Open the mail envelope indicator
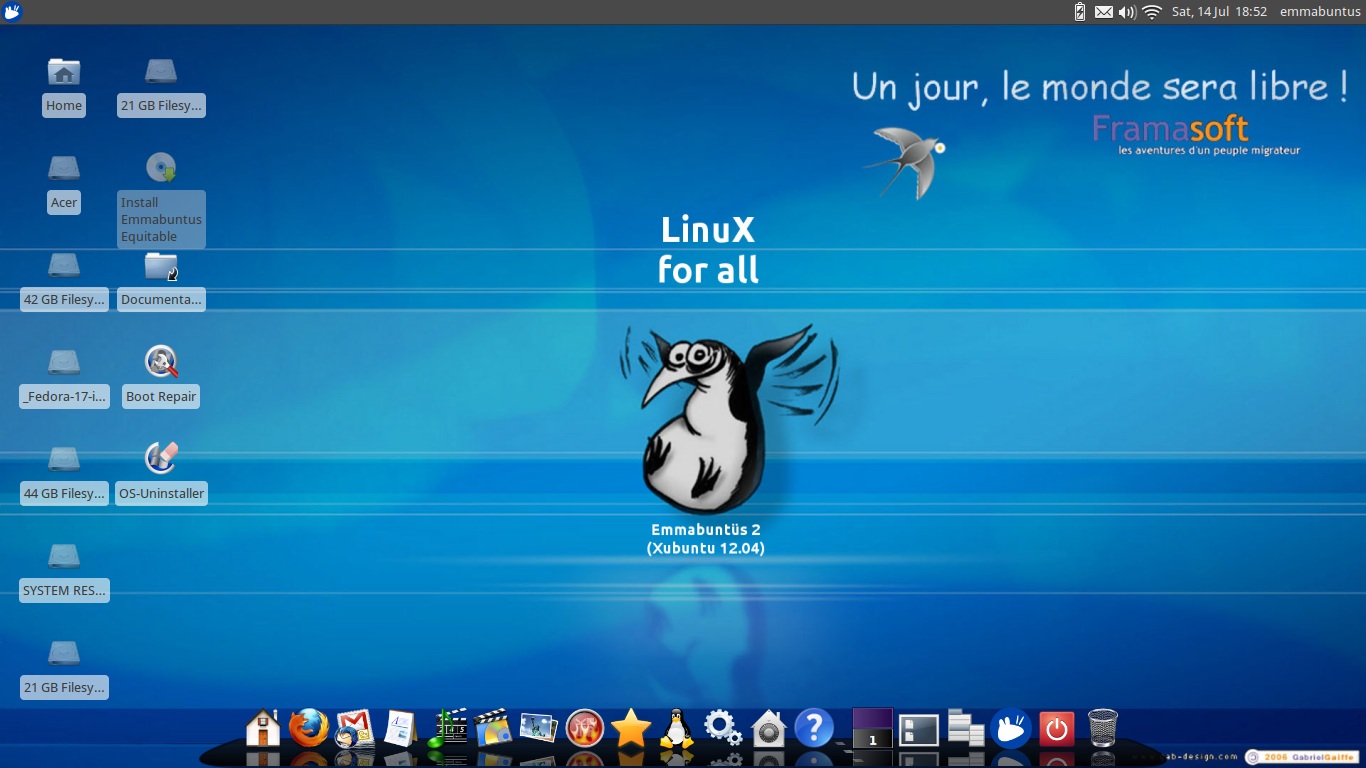This screenshot has width=1366, height=768. [x=1104, y=12]
